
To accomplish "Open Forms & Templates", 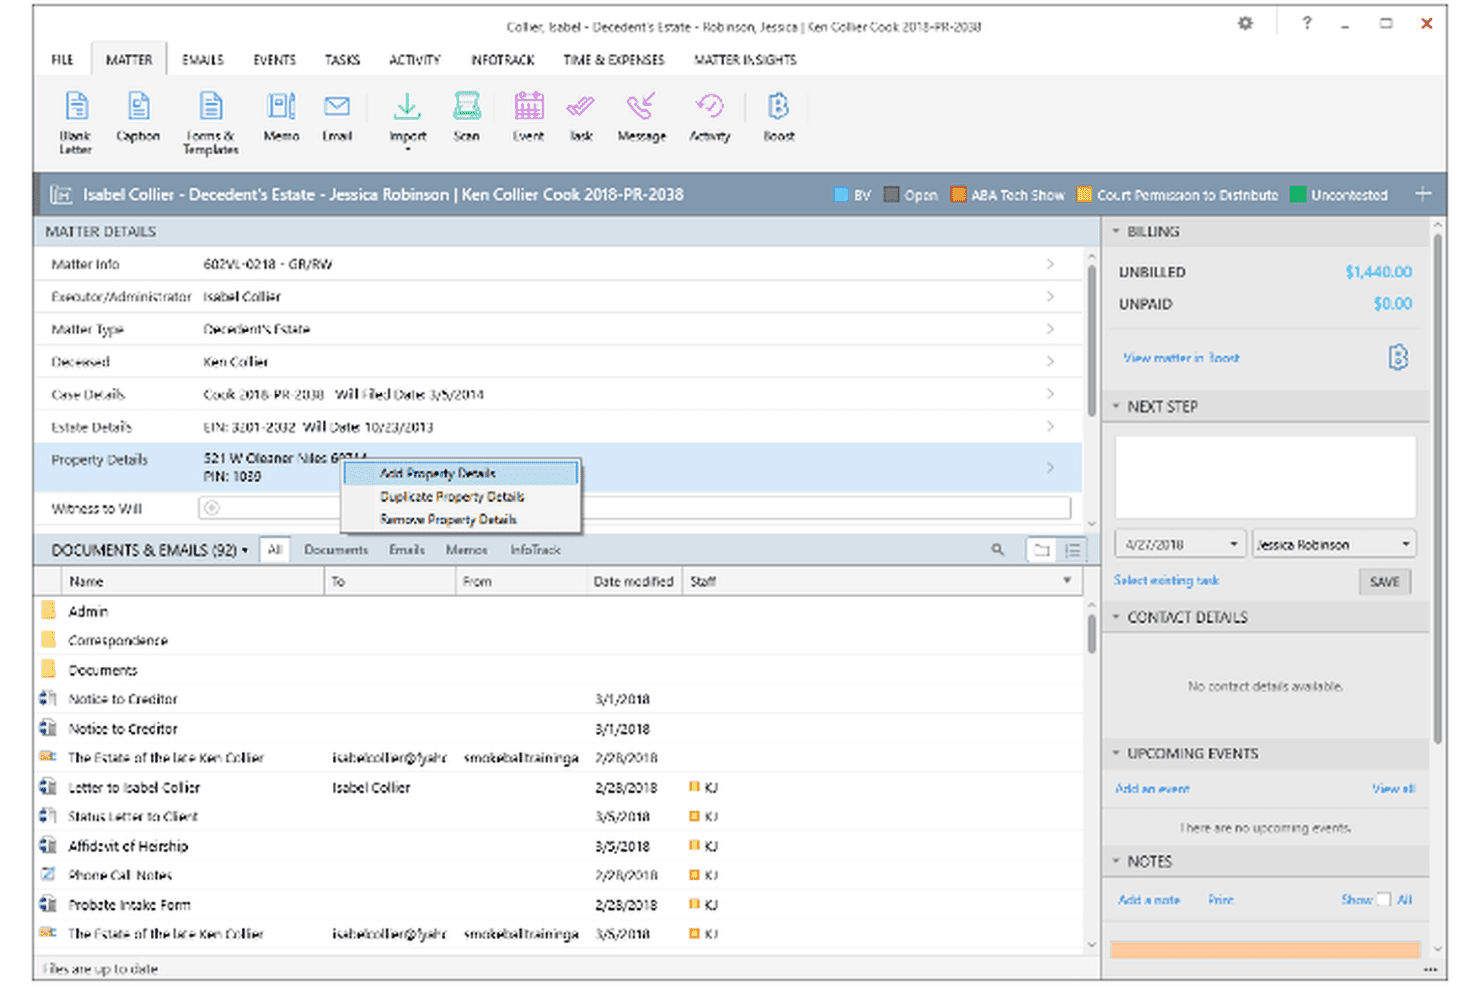I will click(211, 121).
